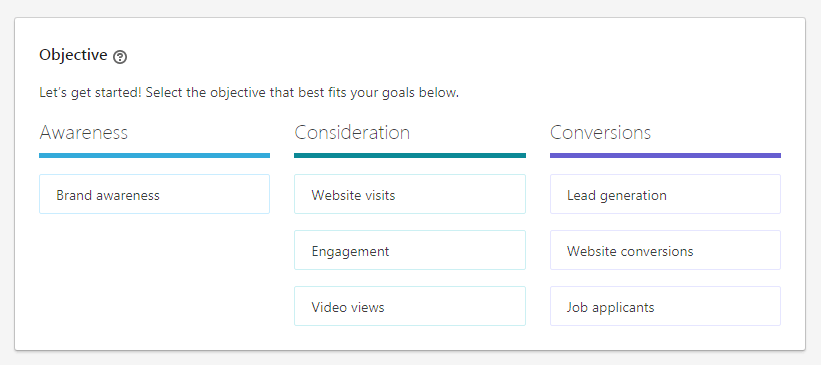Viewport: 821px width, 365px height.
Task: Click the Consideration column heading
Action: click(352, 132)
